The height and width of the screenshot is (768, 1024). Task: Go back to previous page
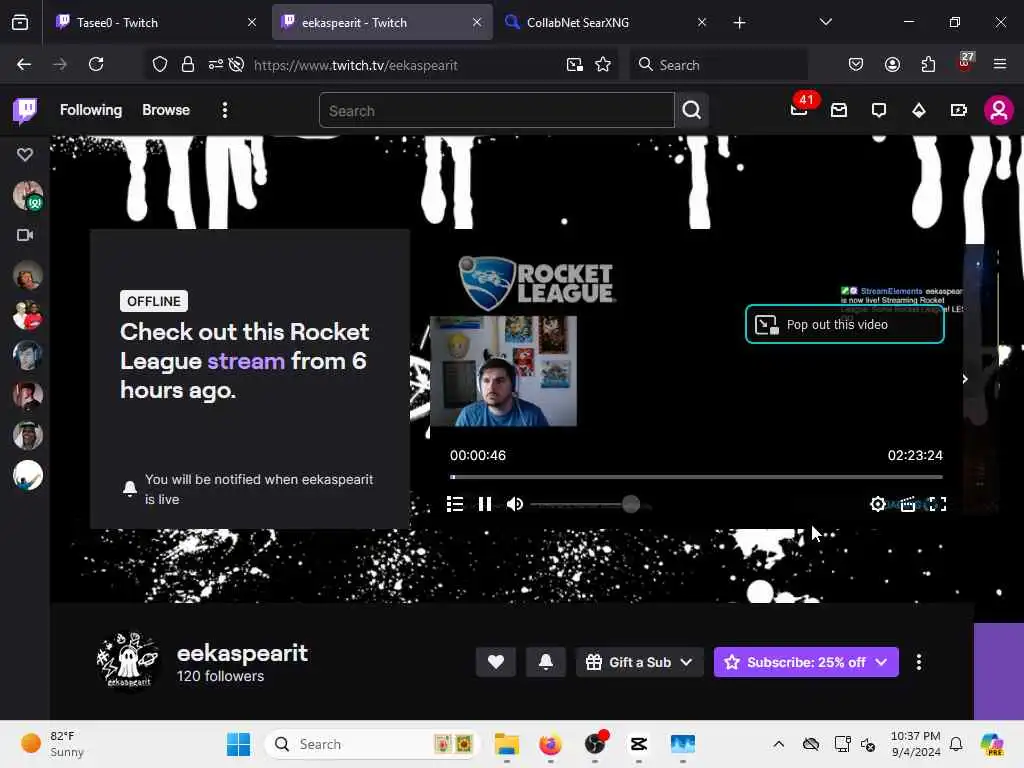coord(24,64)
